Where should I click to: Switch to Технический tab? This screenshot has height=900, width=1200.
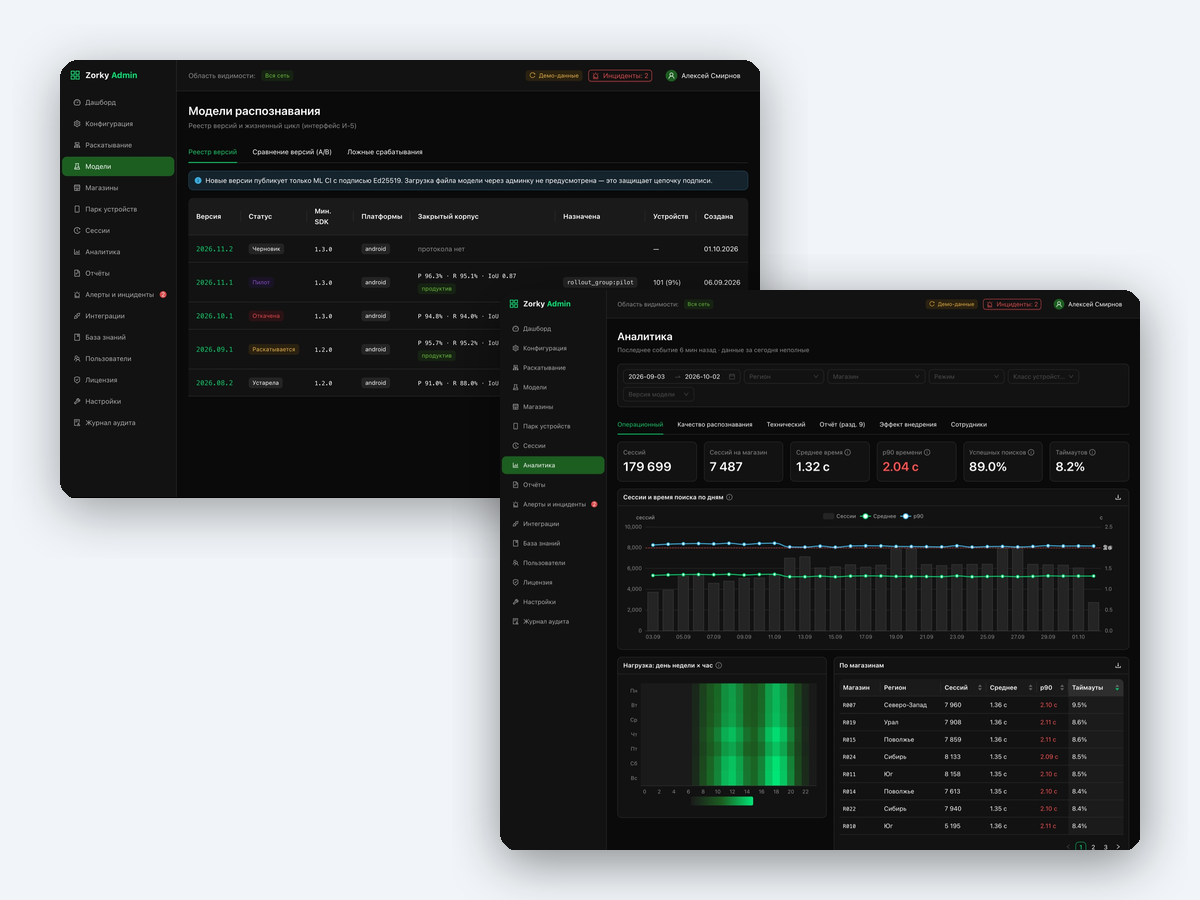pos(786,425)
